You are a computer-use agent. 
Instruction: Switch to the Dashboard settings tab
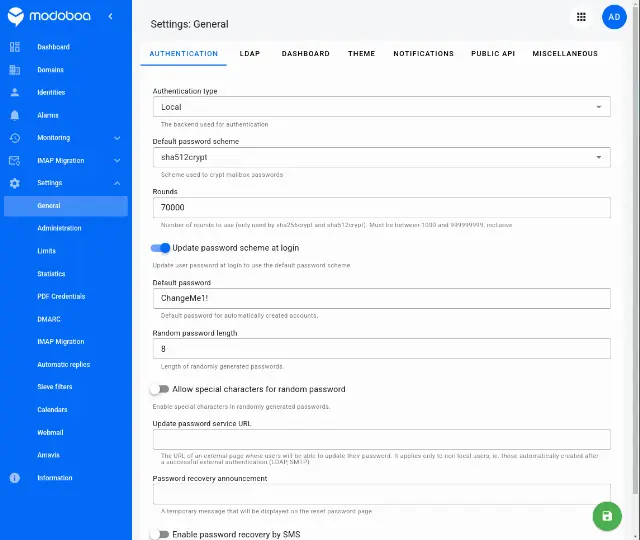[x=306, y=53]
